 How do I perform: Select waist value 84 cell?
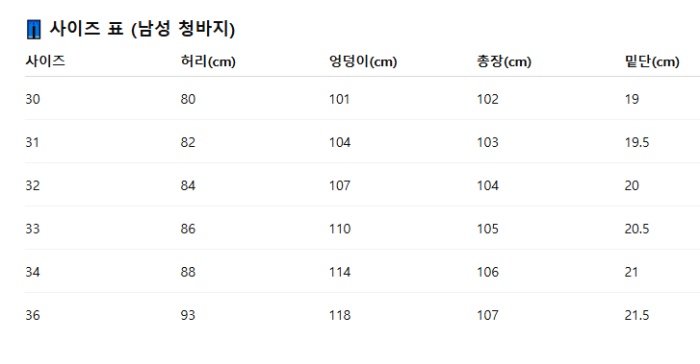(x=188, y=185)
